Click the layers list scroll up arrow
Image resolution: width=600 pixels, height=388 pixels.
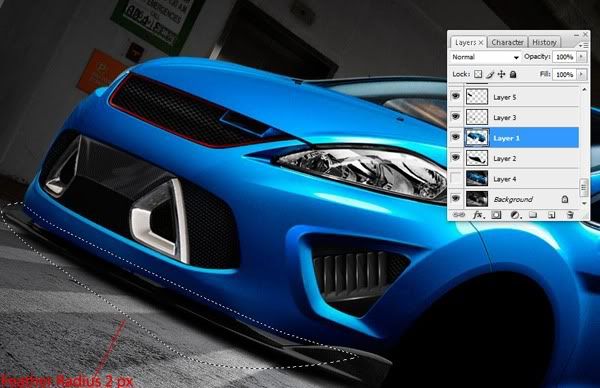[x=584, y=90]
